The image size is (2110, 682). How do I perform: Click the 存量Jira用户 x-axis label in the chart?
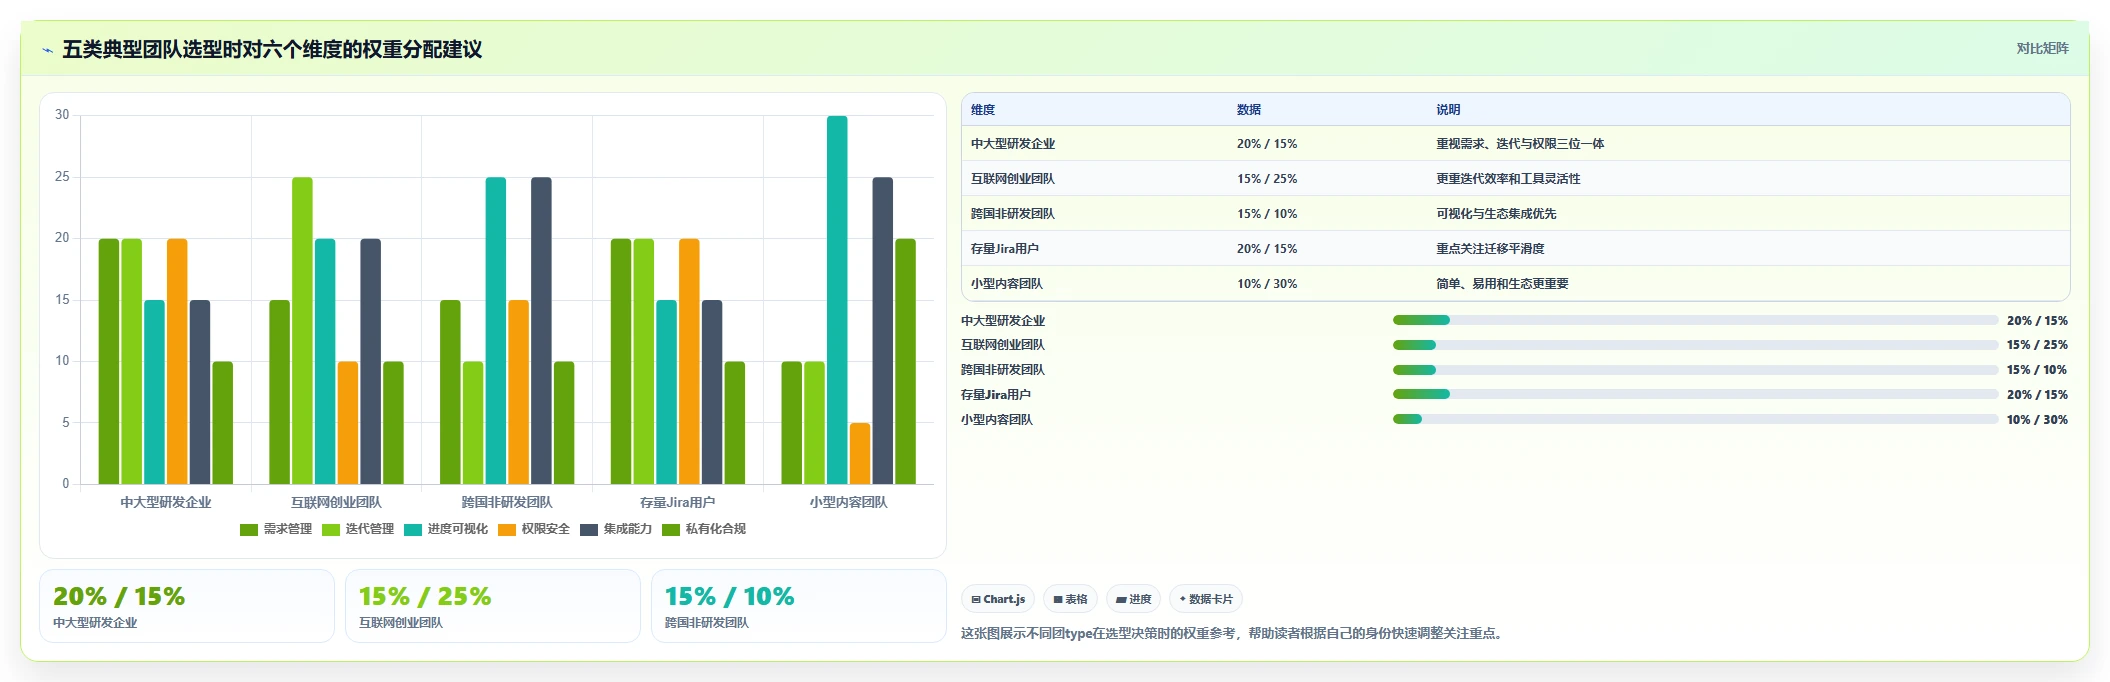coord(678,502)
